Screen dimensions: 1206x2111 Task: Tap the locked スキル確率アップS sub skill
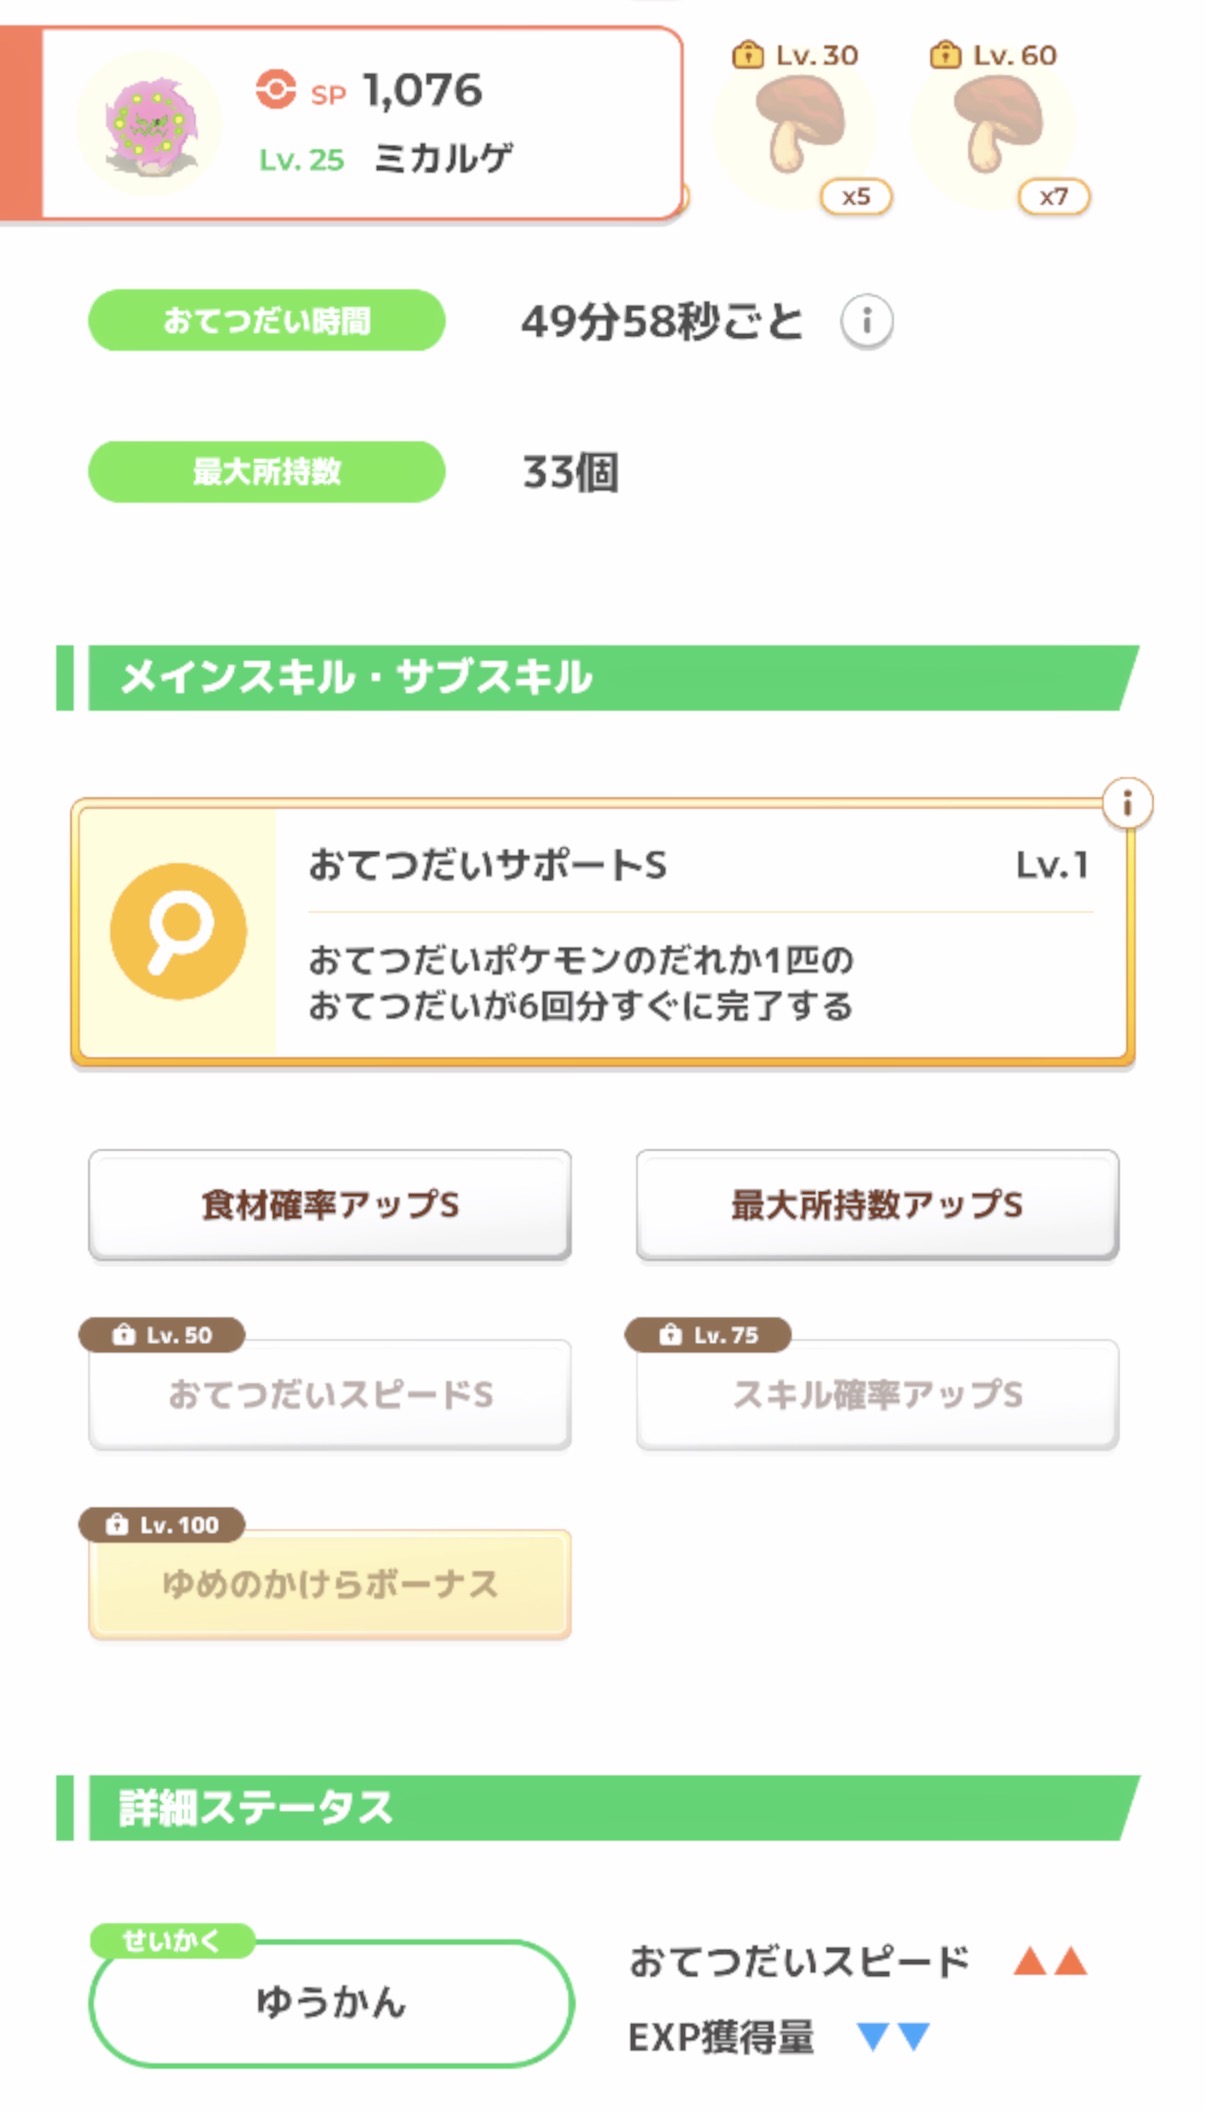(x=877, y=1395)
